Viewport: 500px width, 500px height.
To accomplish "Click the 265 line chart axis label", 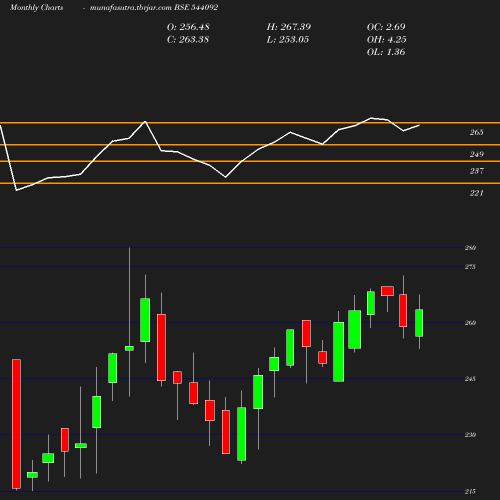I will click(x=476, y=132).
